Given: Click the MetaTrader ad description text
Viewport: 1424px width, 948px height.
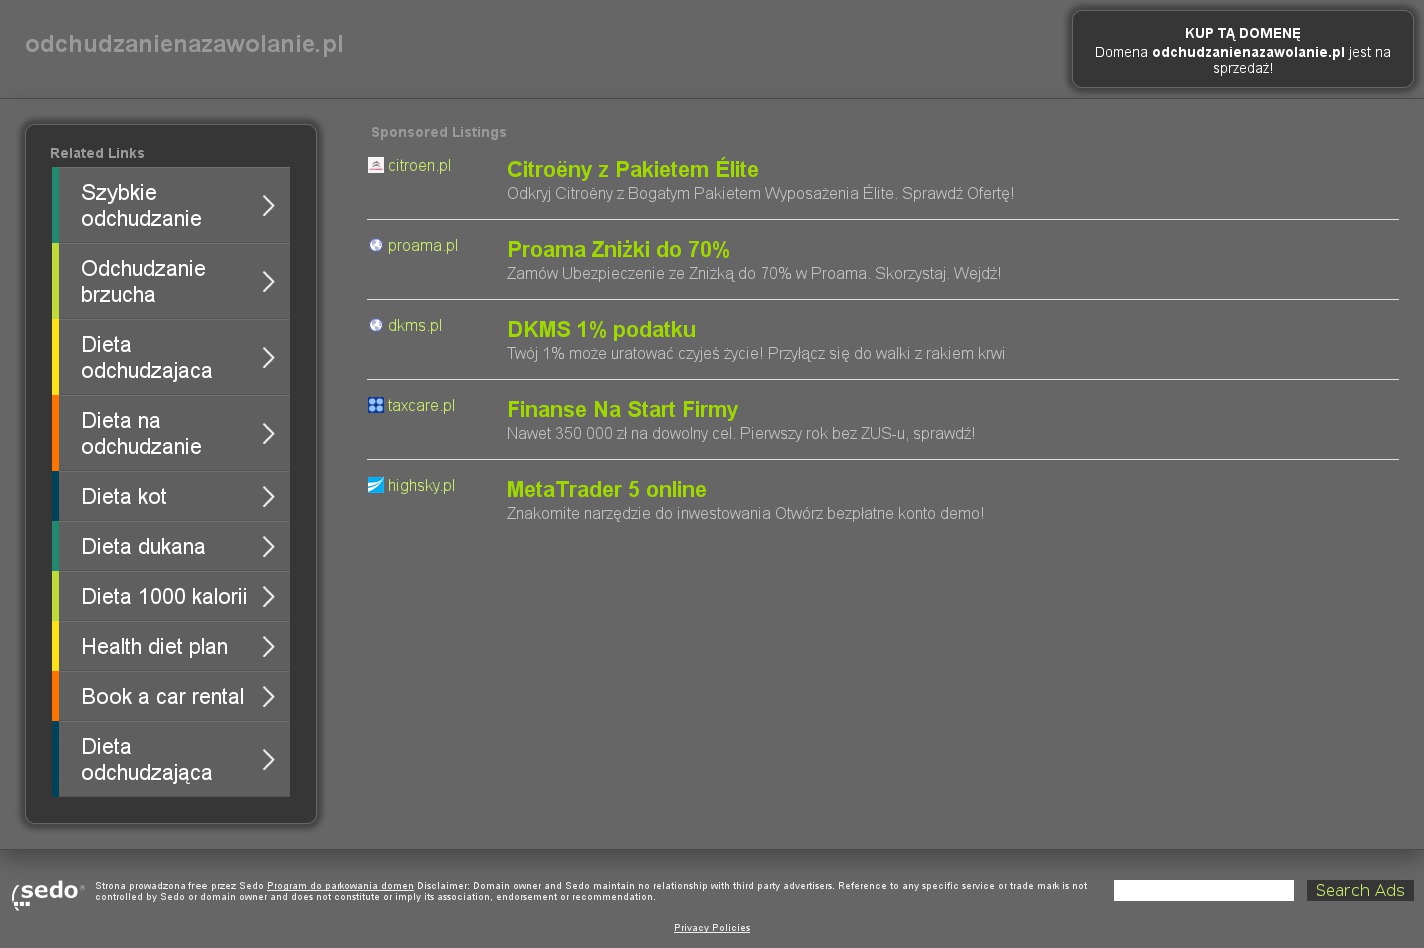Looking at the screenshot, I should tap(745, 513).
